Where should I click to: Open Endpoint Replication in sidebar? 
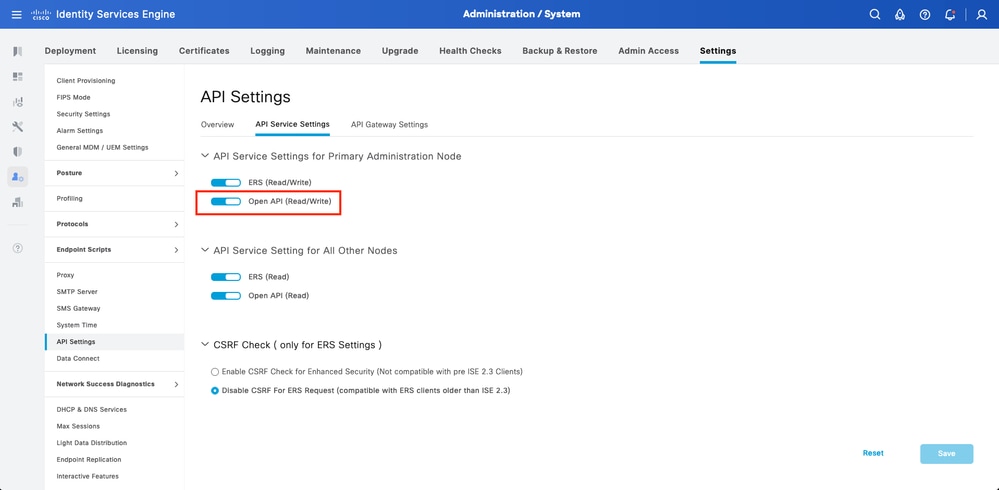[x=89, y=459]
